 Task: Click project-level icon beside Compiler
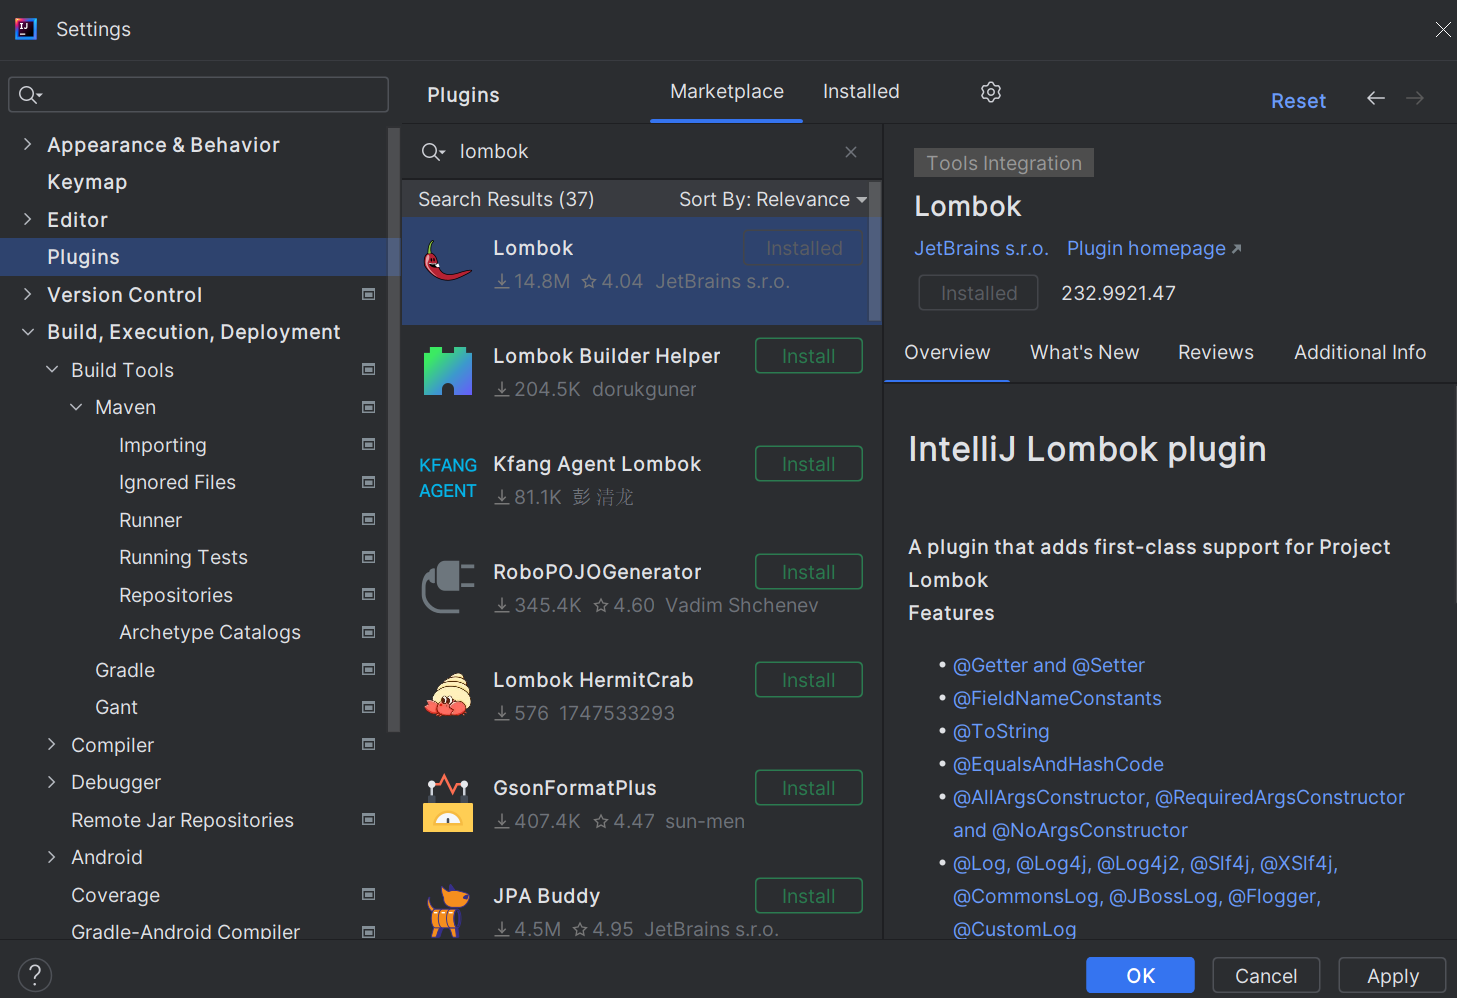[368, 744]
